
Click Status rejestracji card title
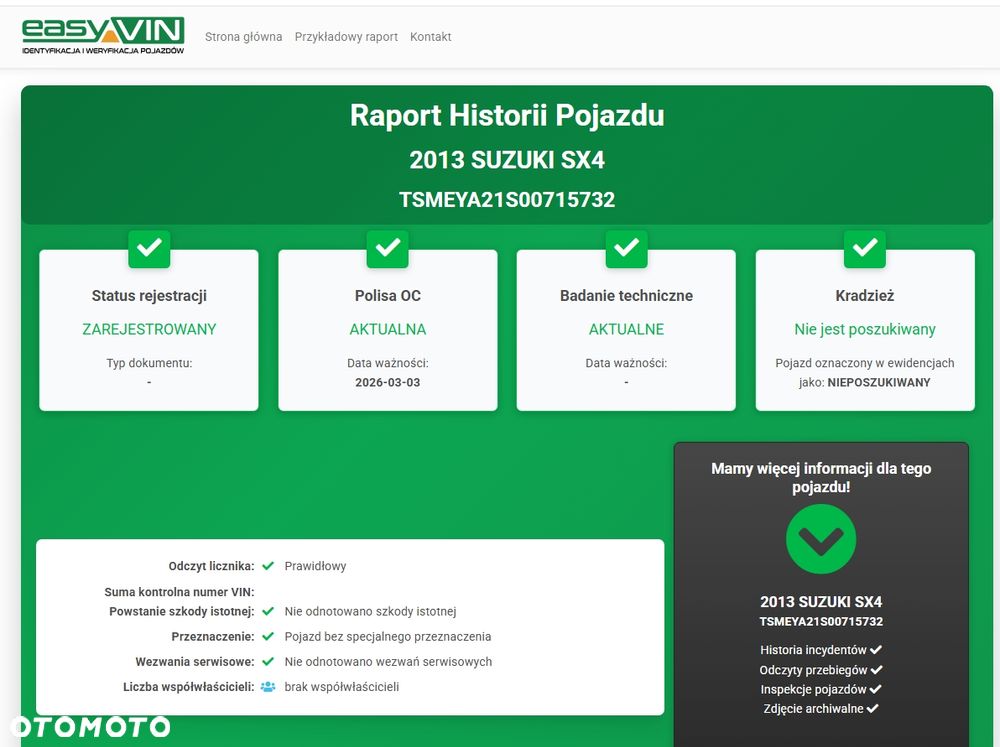pos(149,295)
